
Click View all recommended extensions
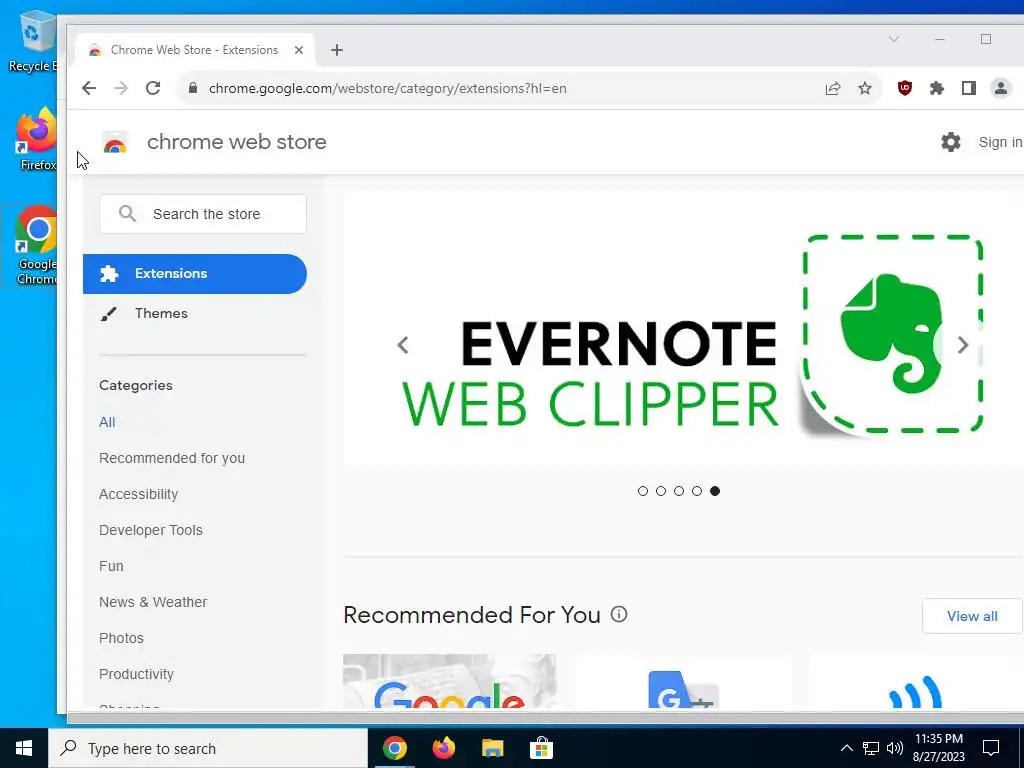pyautogui.click(x=972, y=616)
